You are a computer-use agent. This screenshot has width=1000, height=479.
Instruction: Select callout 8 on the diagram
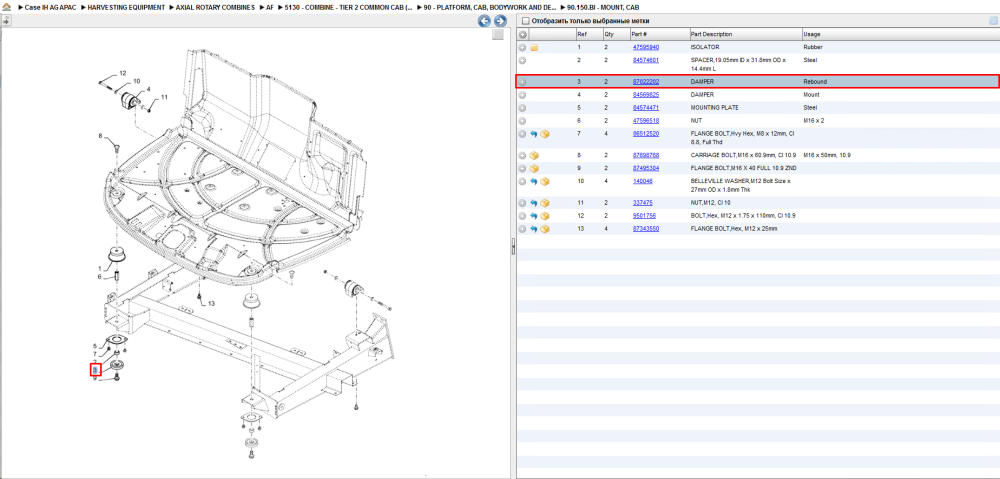pyautogui.click(x=100, y=136)
